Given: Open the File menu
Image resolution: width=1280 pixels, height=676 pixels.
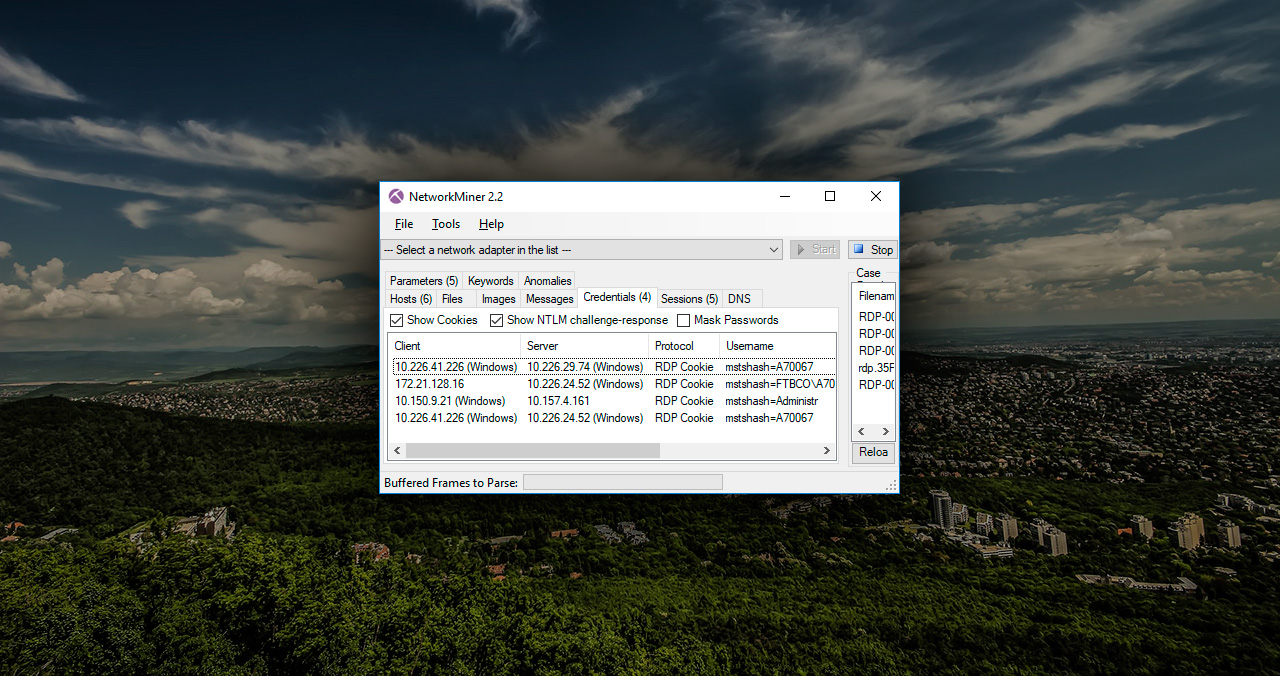Looking at the screenshot, I should (x=403, y=223).
